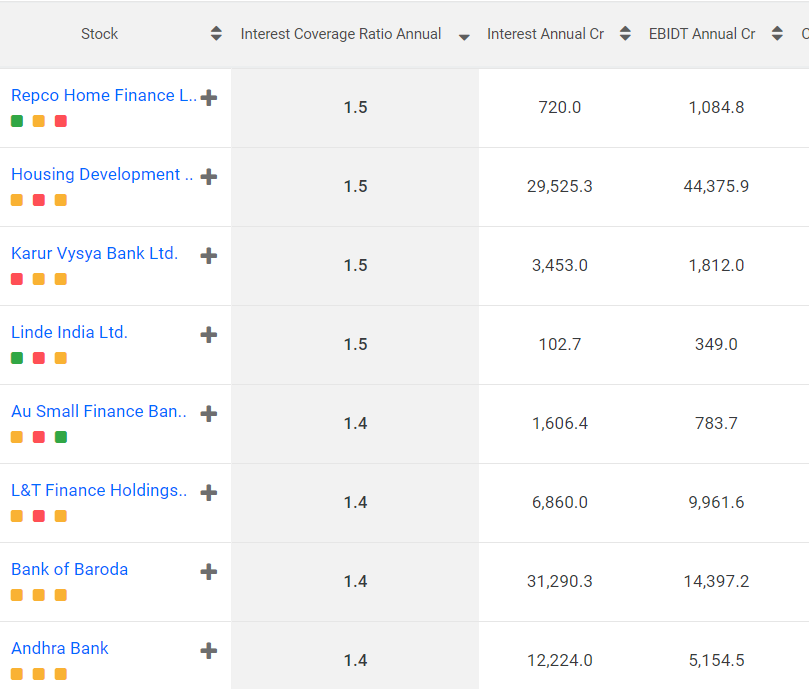Select interest value 6,860.0
This screenshot has width=809, height=689.
(x=560, y=502)
